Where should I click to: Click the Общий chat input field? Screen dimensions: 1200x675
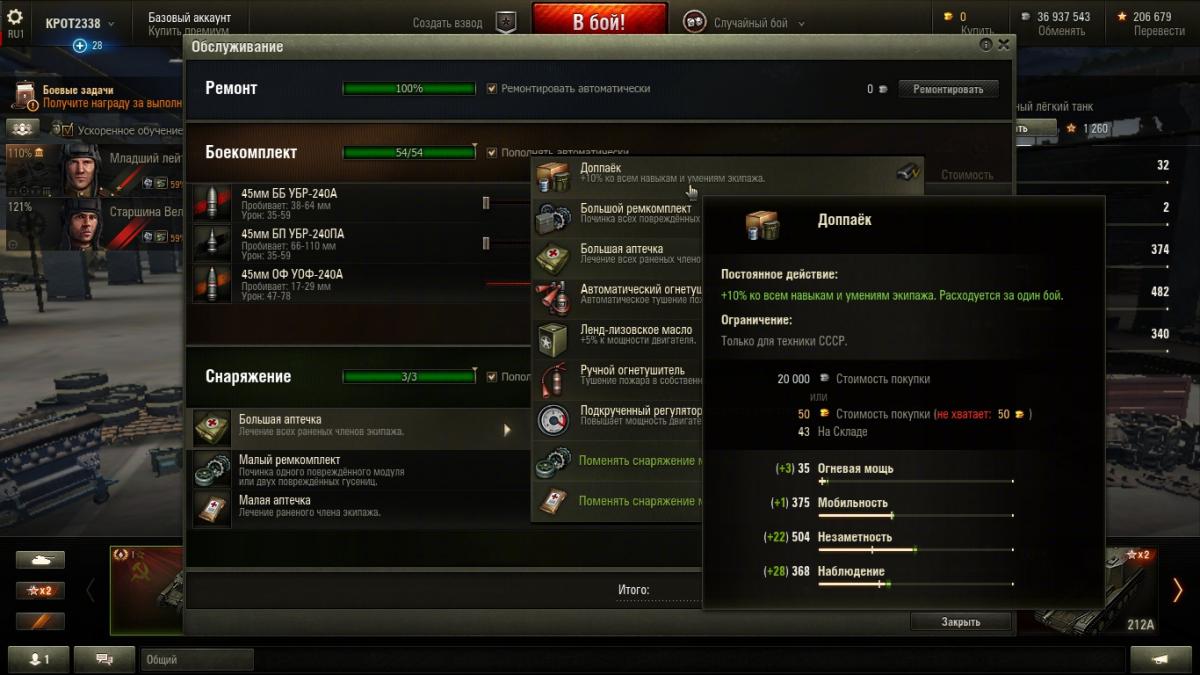[x=198, y=659]
